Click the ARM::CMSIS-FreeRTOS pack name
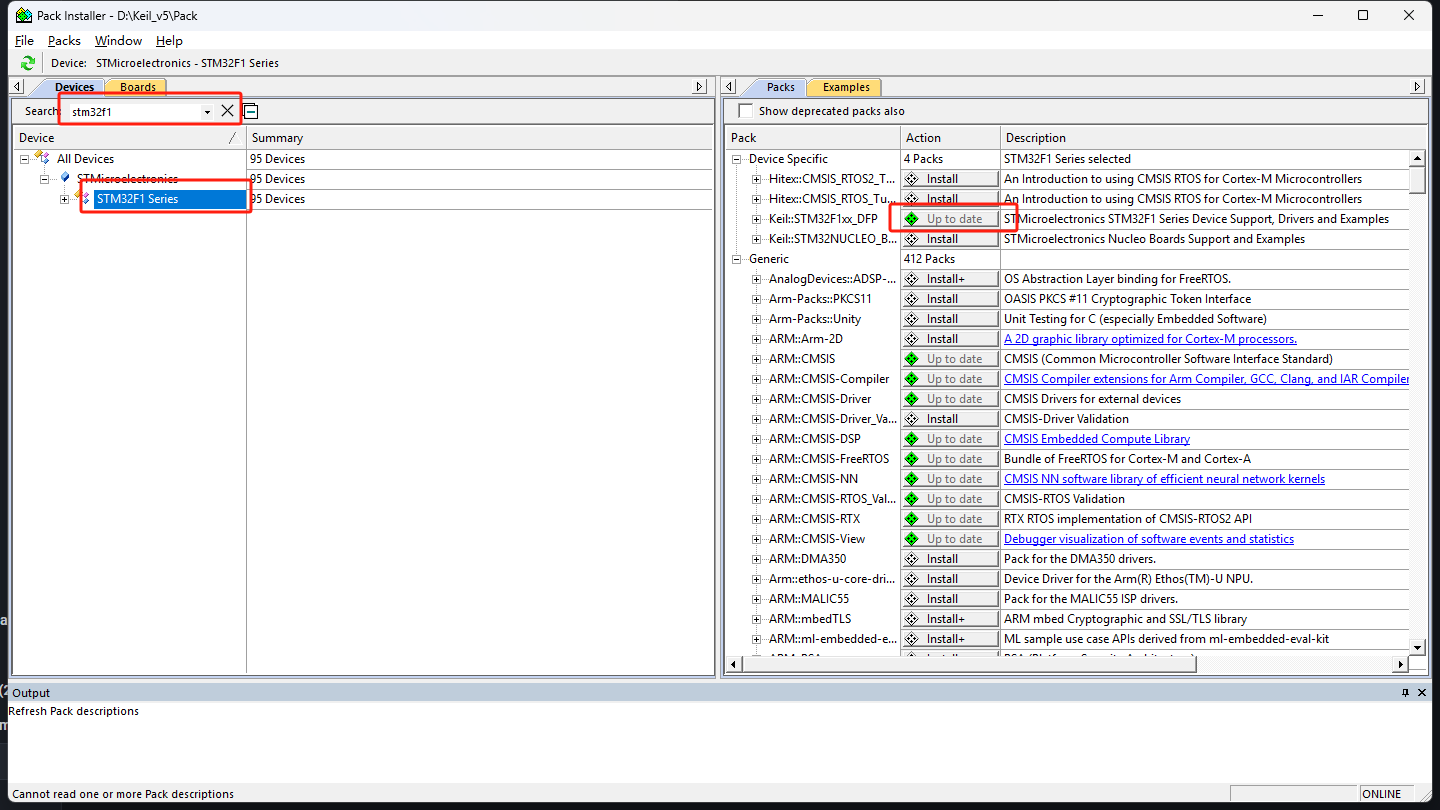The width and height of the screenshot is (1440, 810). tap(829, 459)
